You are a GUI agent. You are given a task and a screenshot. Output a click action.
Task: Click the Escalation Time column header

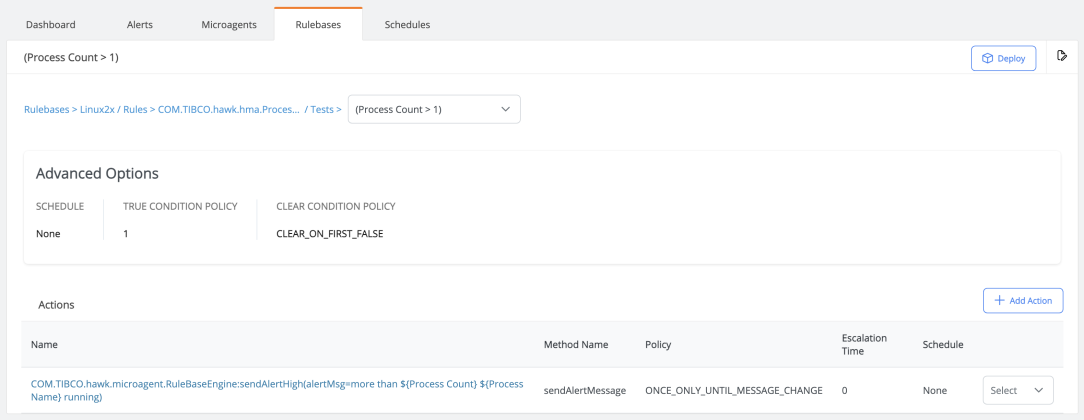[x=864, y=344]
